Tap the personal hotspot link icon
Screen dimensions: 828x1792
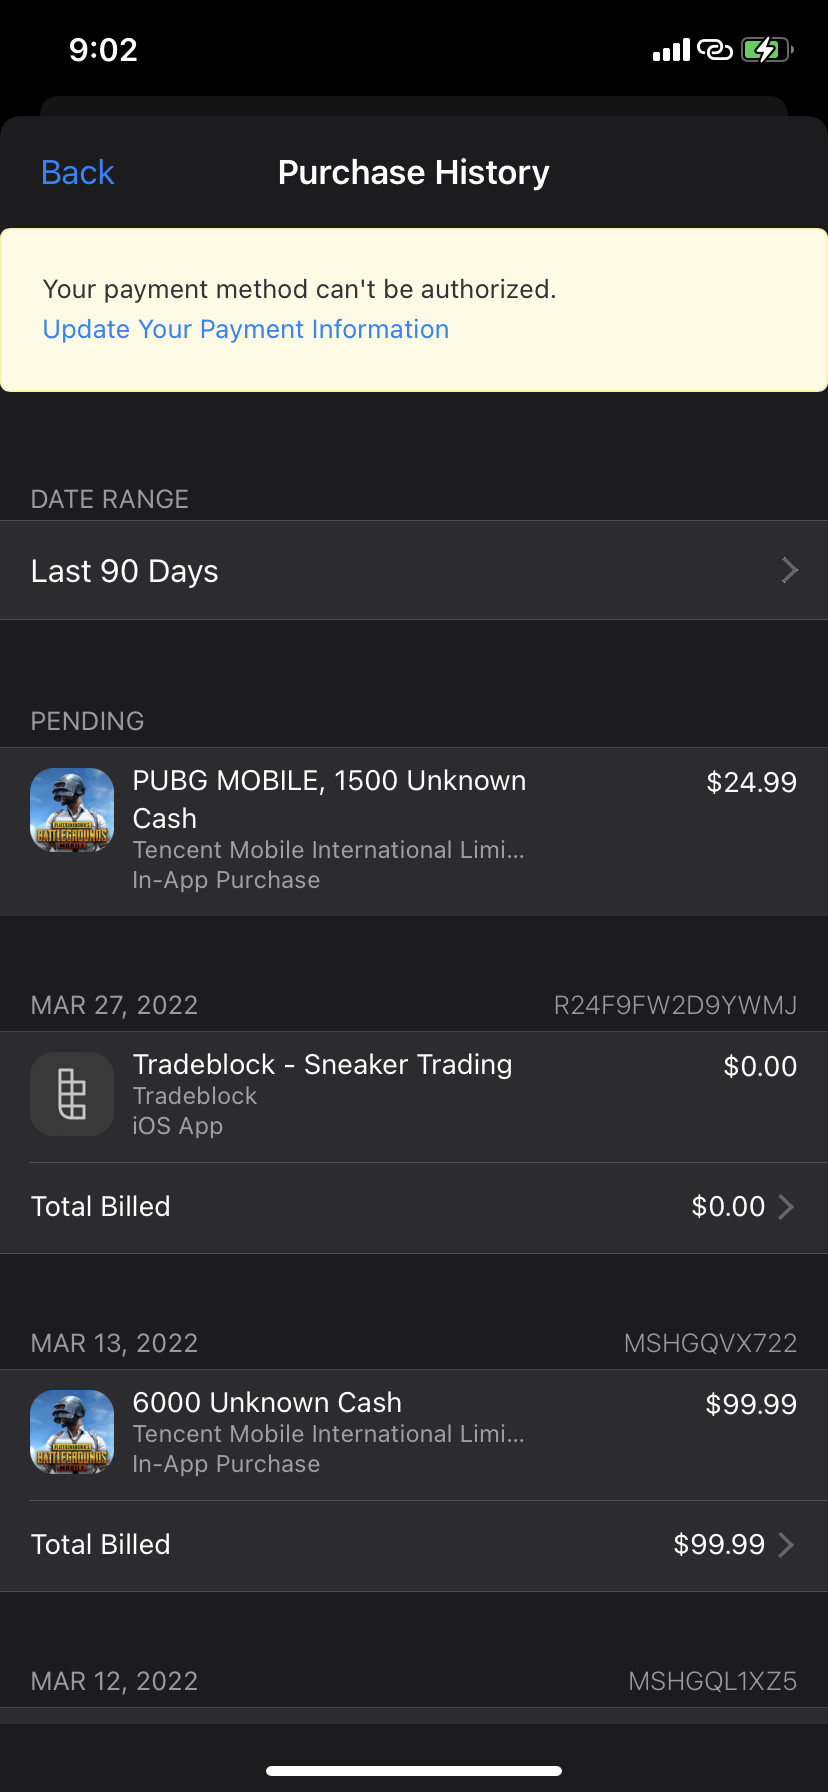pyautogui.click(x=715, y=50)
